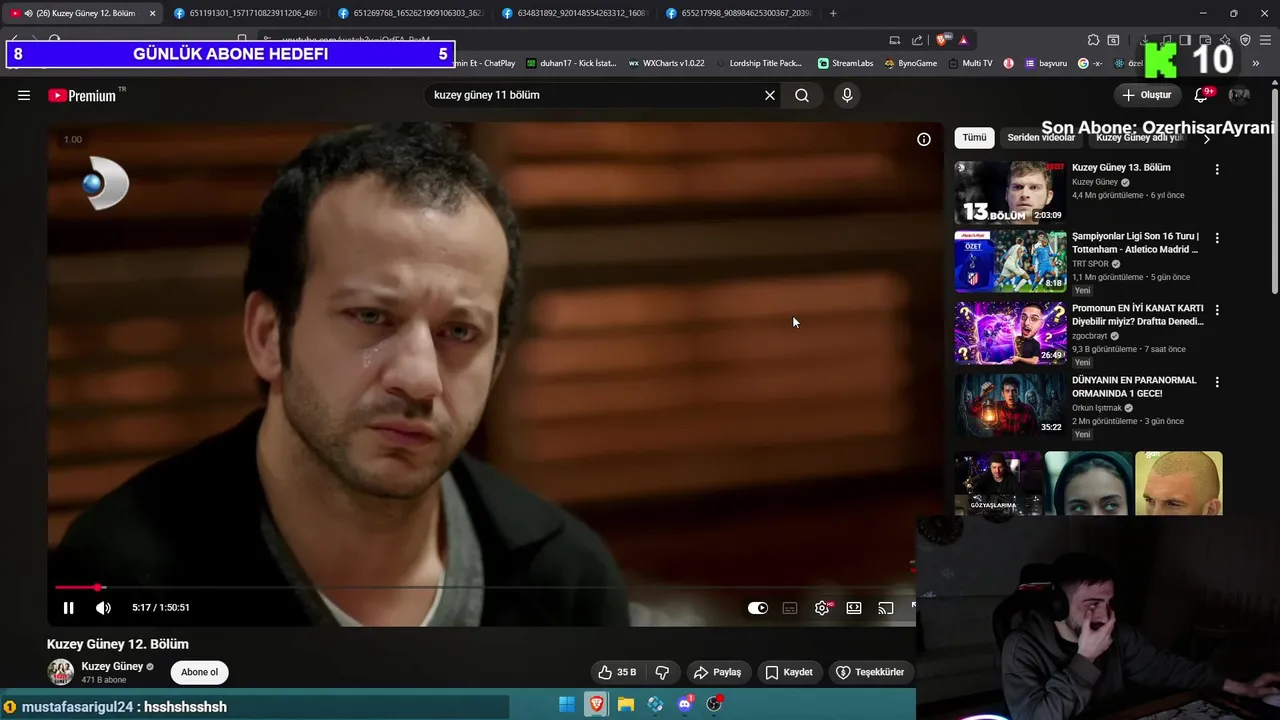
Task: Open Discord from the taskbar
Action: 685,704
